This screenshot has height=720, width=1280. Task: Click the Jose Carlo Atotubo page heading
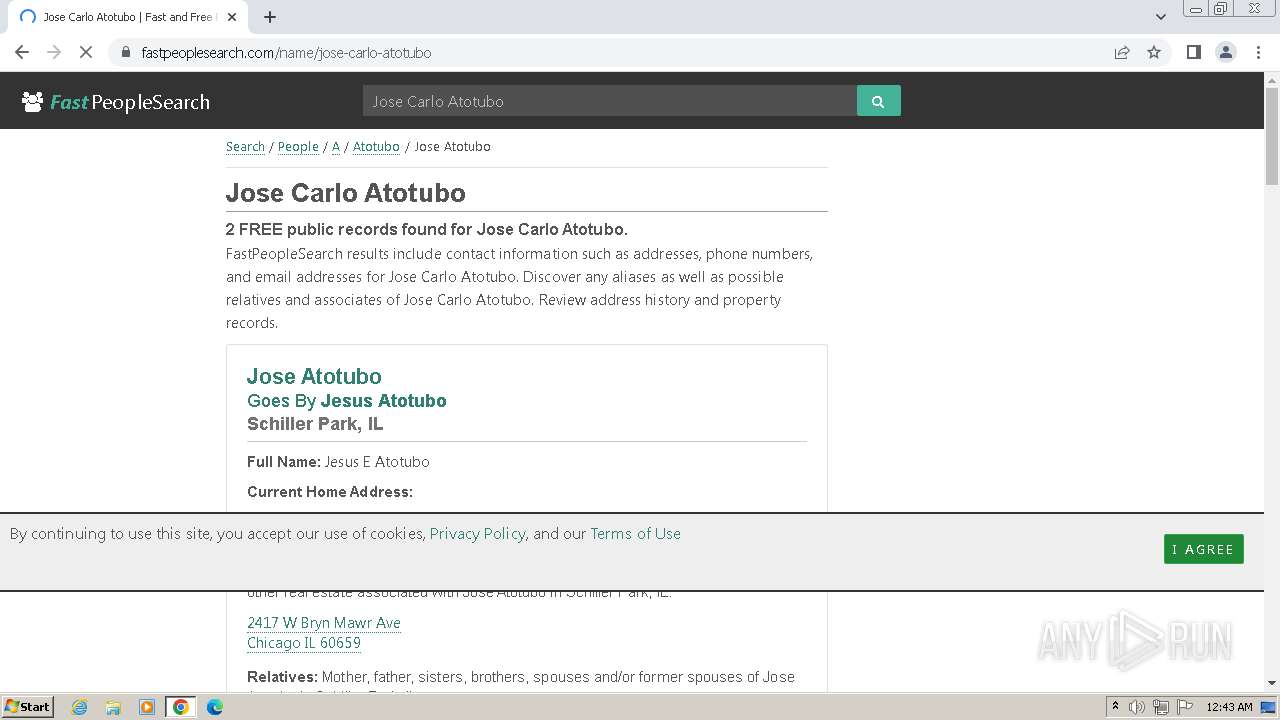click(x=345, y=193)
